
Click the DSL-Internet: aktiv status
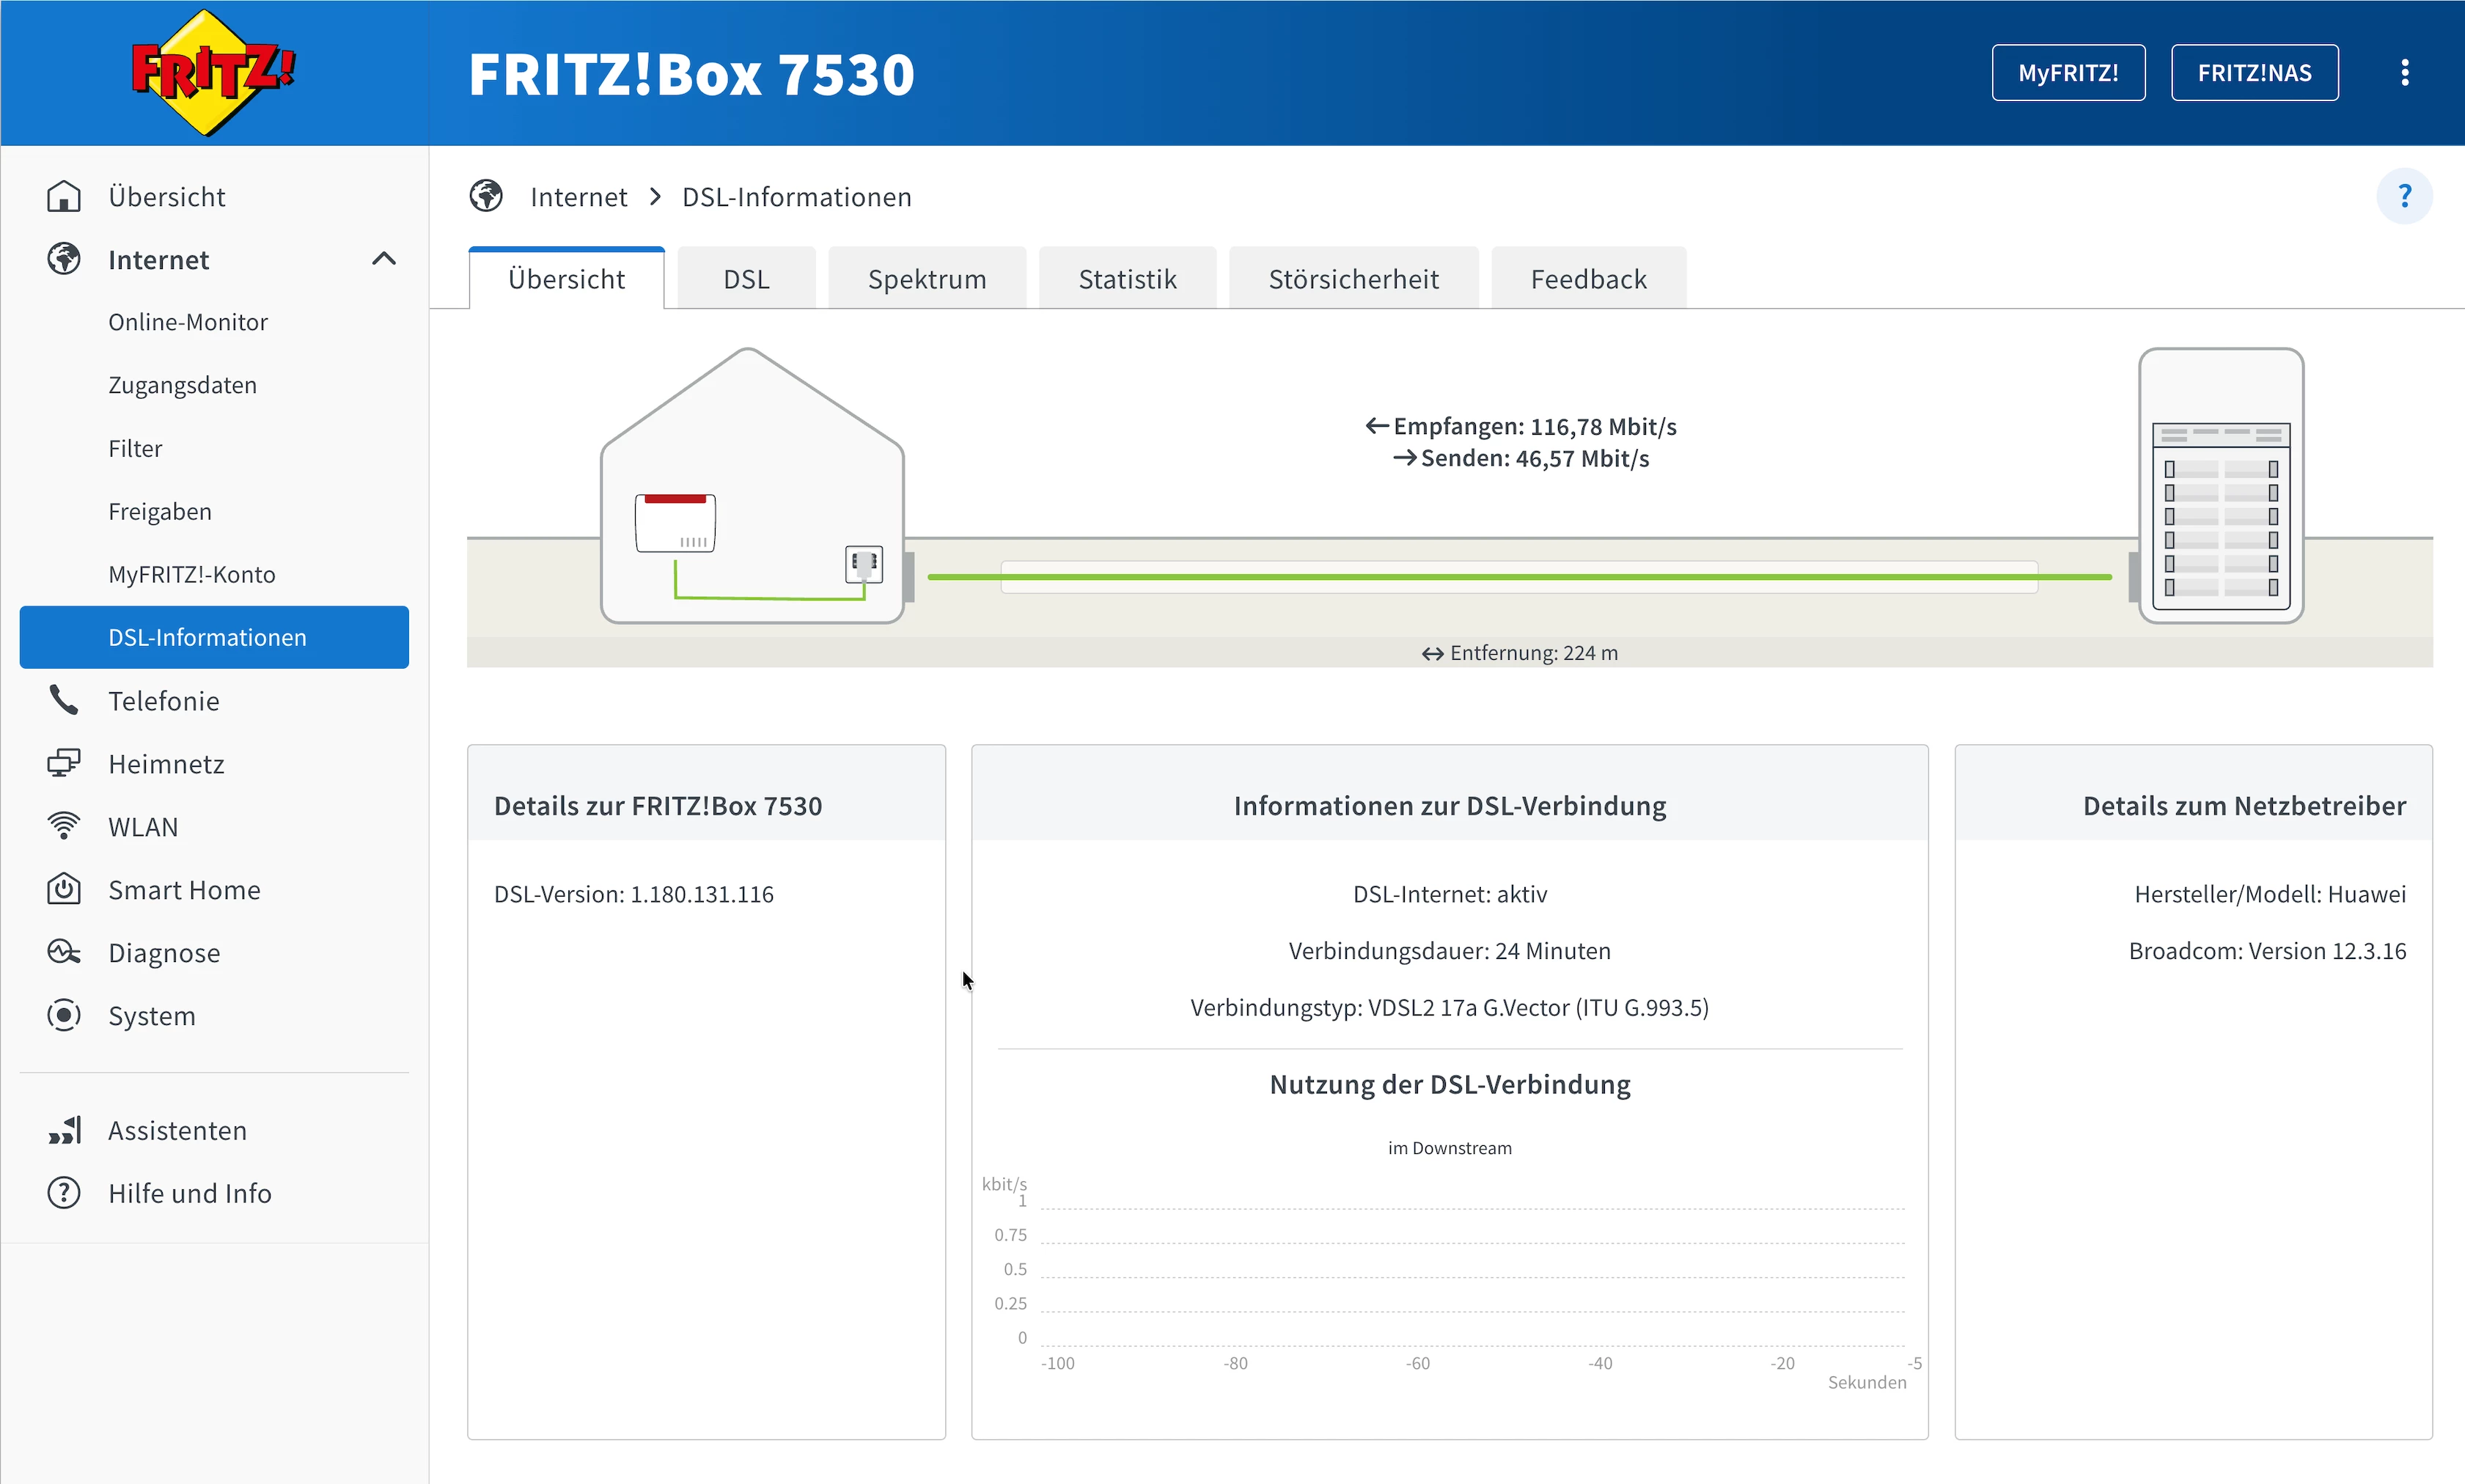click(x=1450, y=894)
